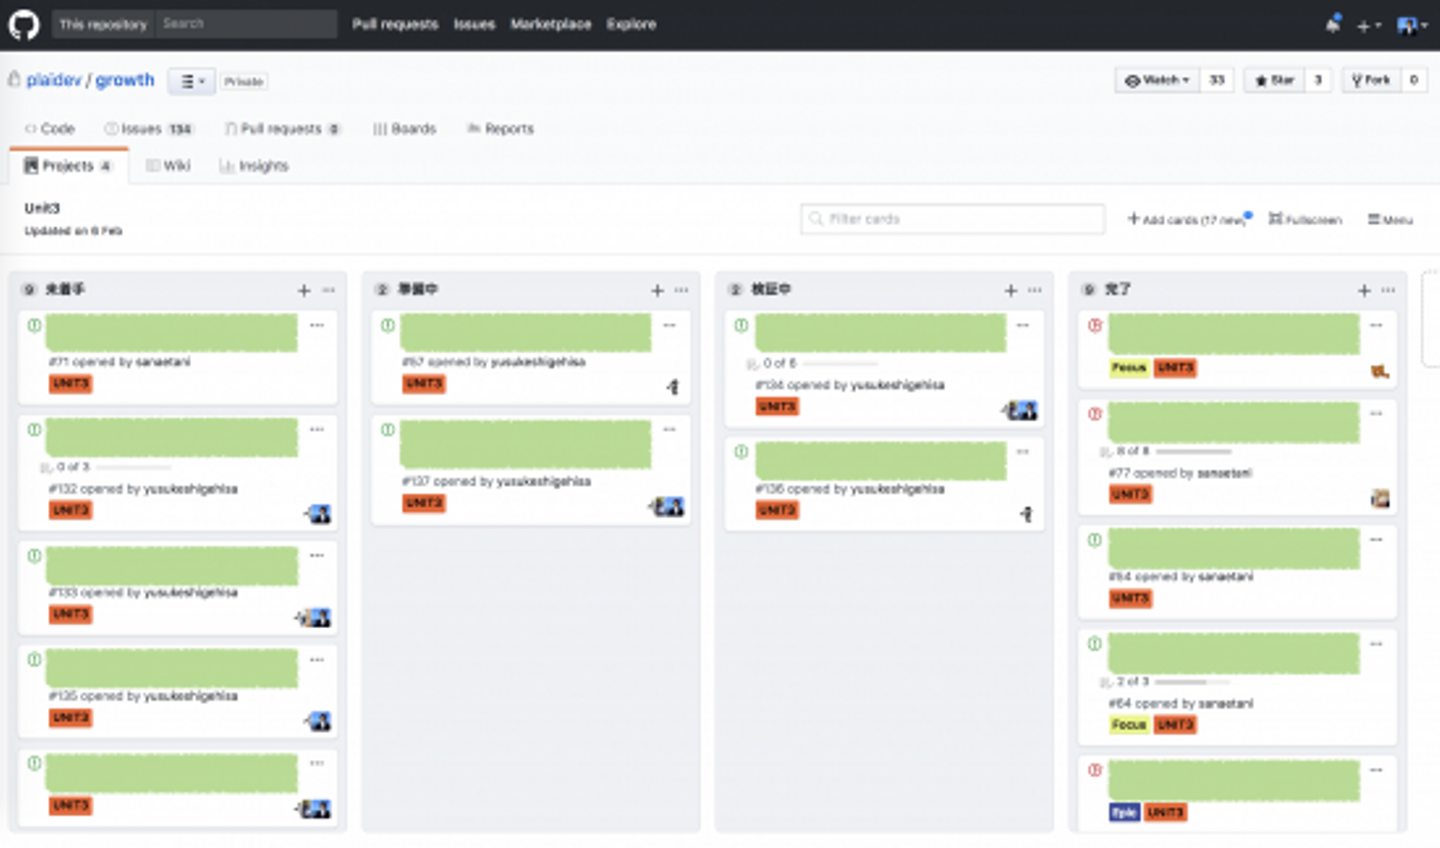Click the watchers count 33

tap(1217, 80)
